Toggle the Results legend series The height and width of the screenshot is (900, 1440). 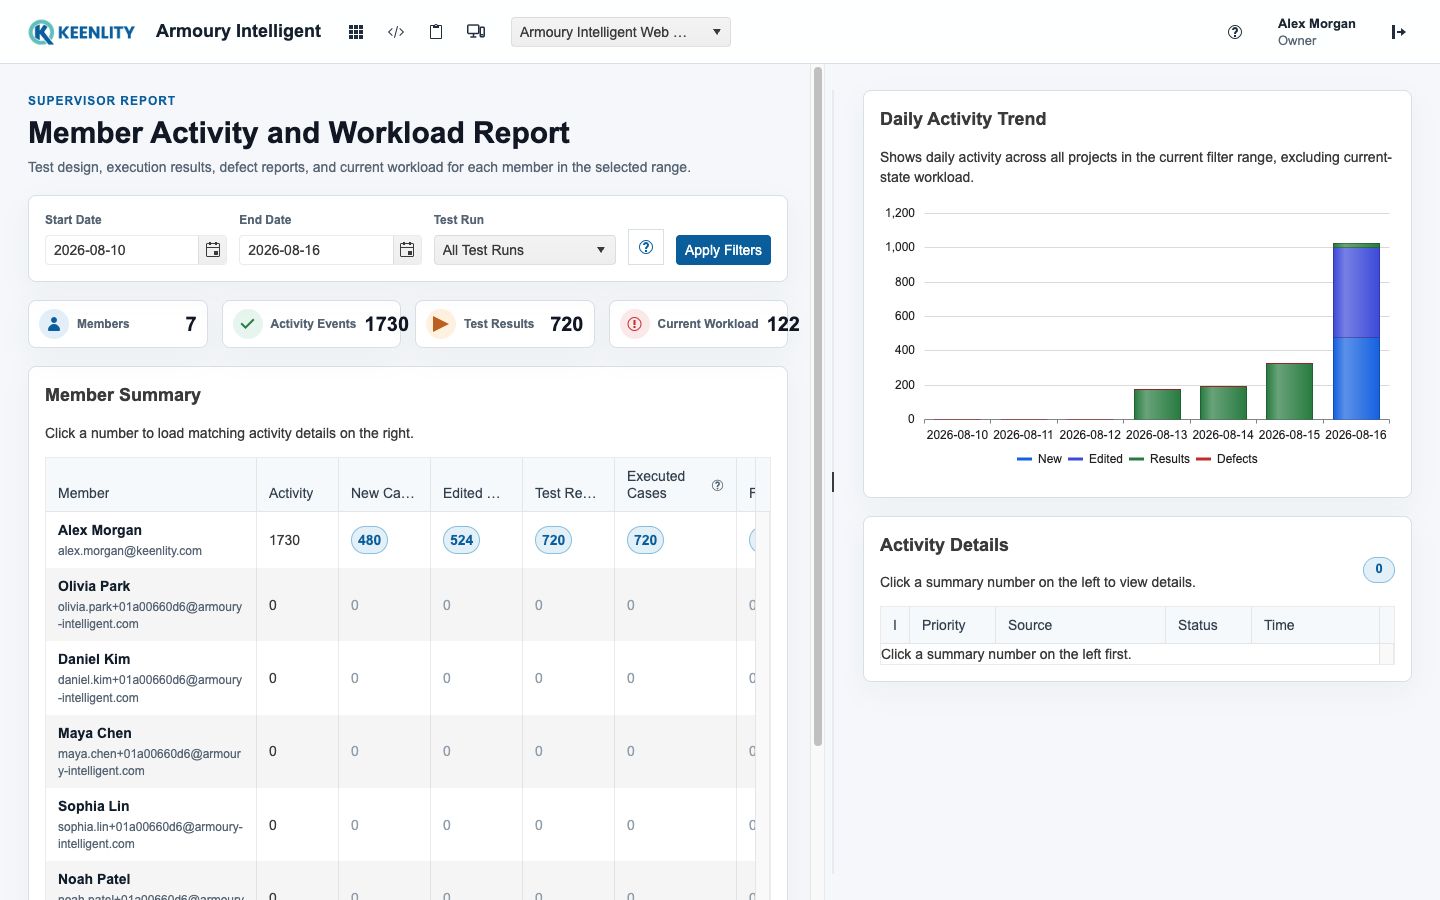pos(1159,459)
